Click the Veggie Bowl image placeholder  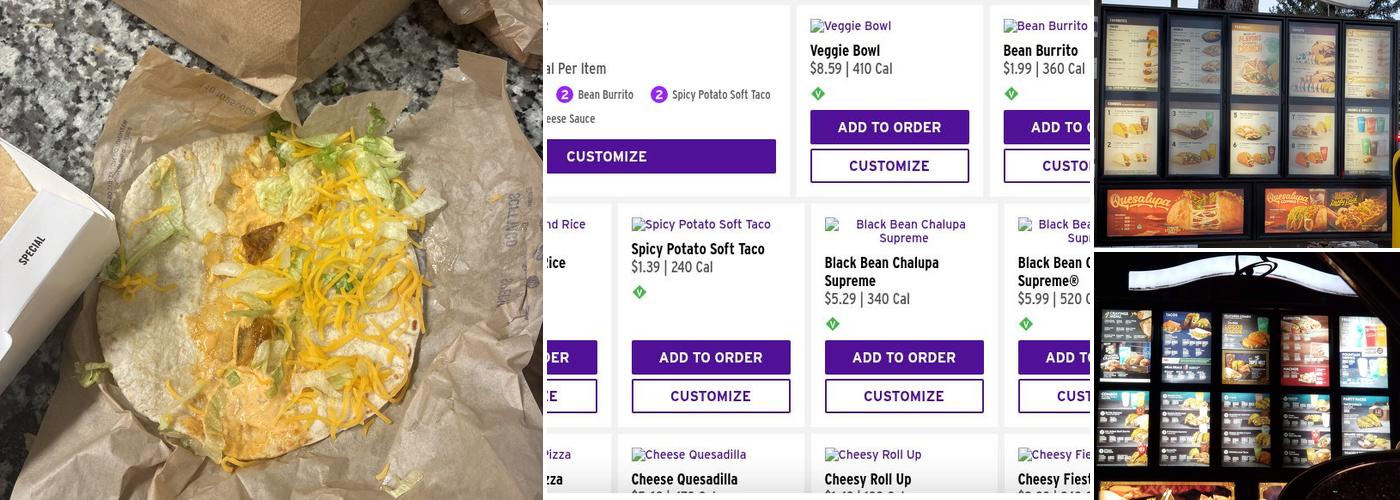[850, 26]
